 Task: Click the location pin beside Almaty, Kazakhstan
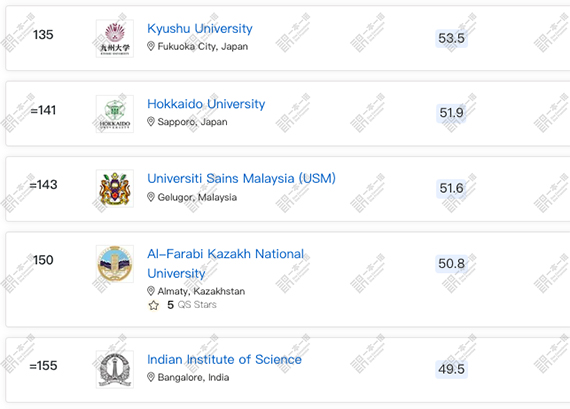(151, 291)
